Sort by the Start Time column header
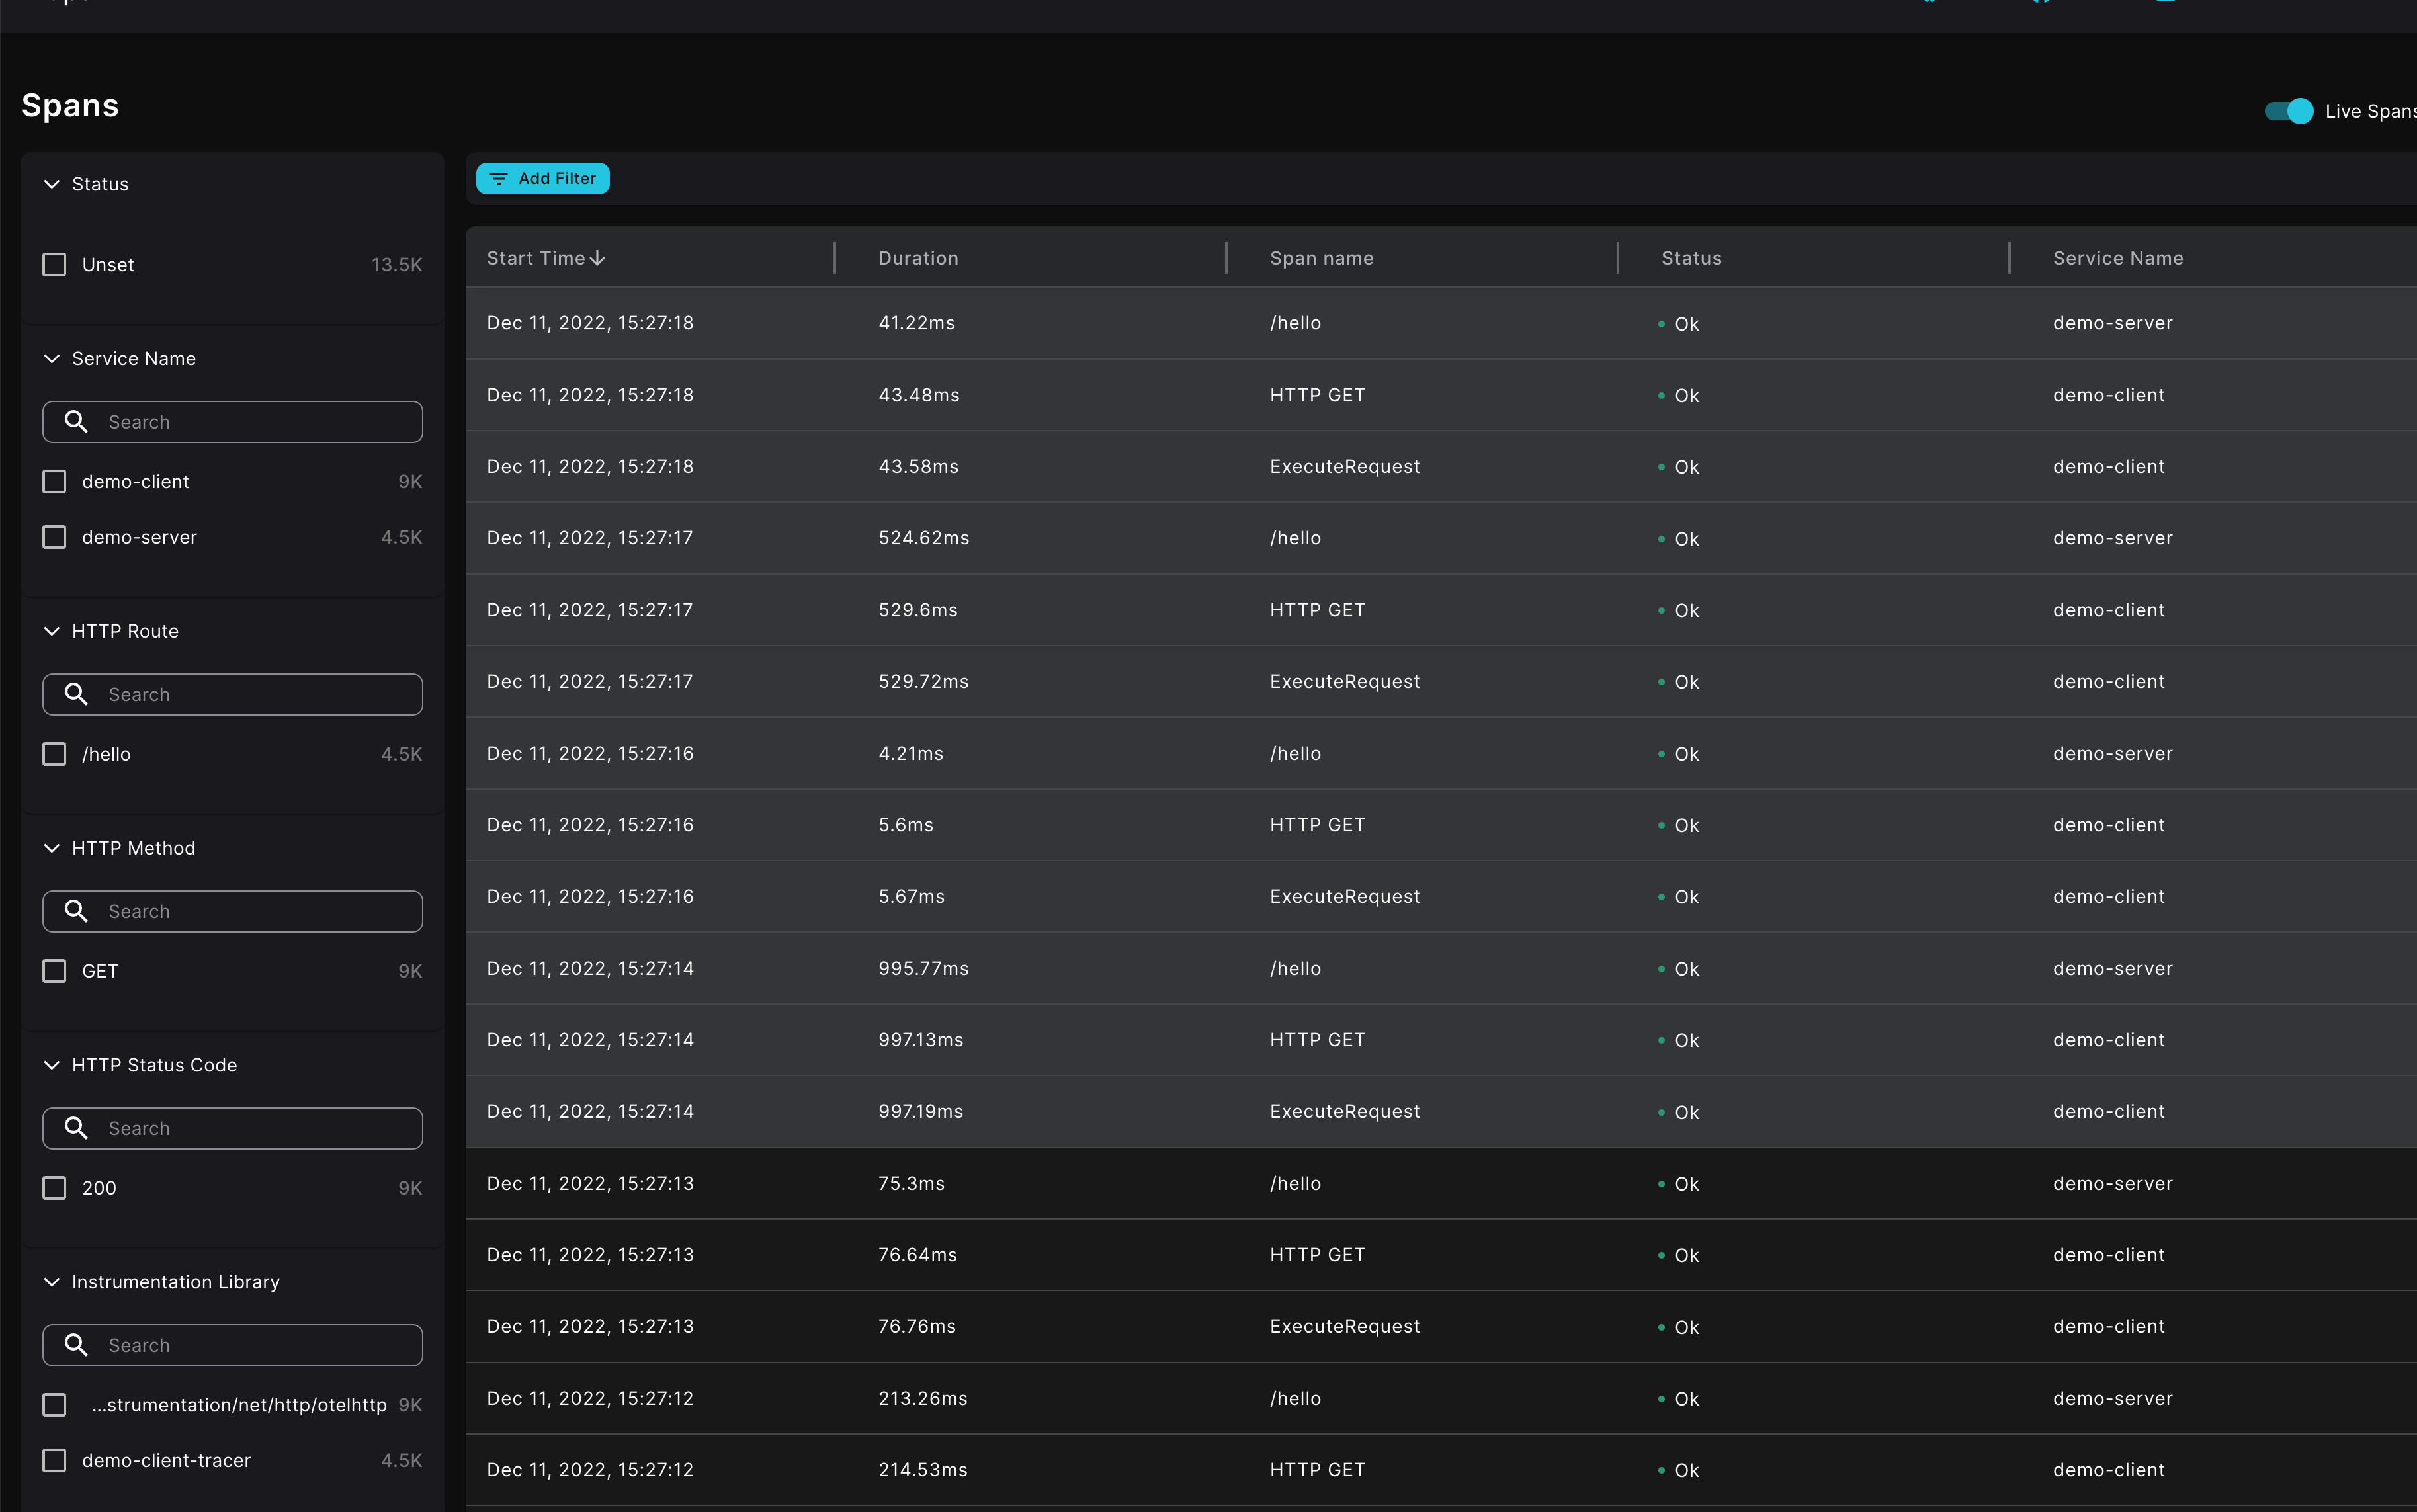Viewport: 2417px width, 1512px height. click(546, 258)
